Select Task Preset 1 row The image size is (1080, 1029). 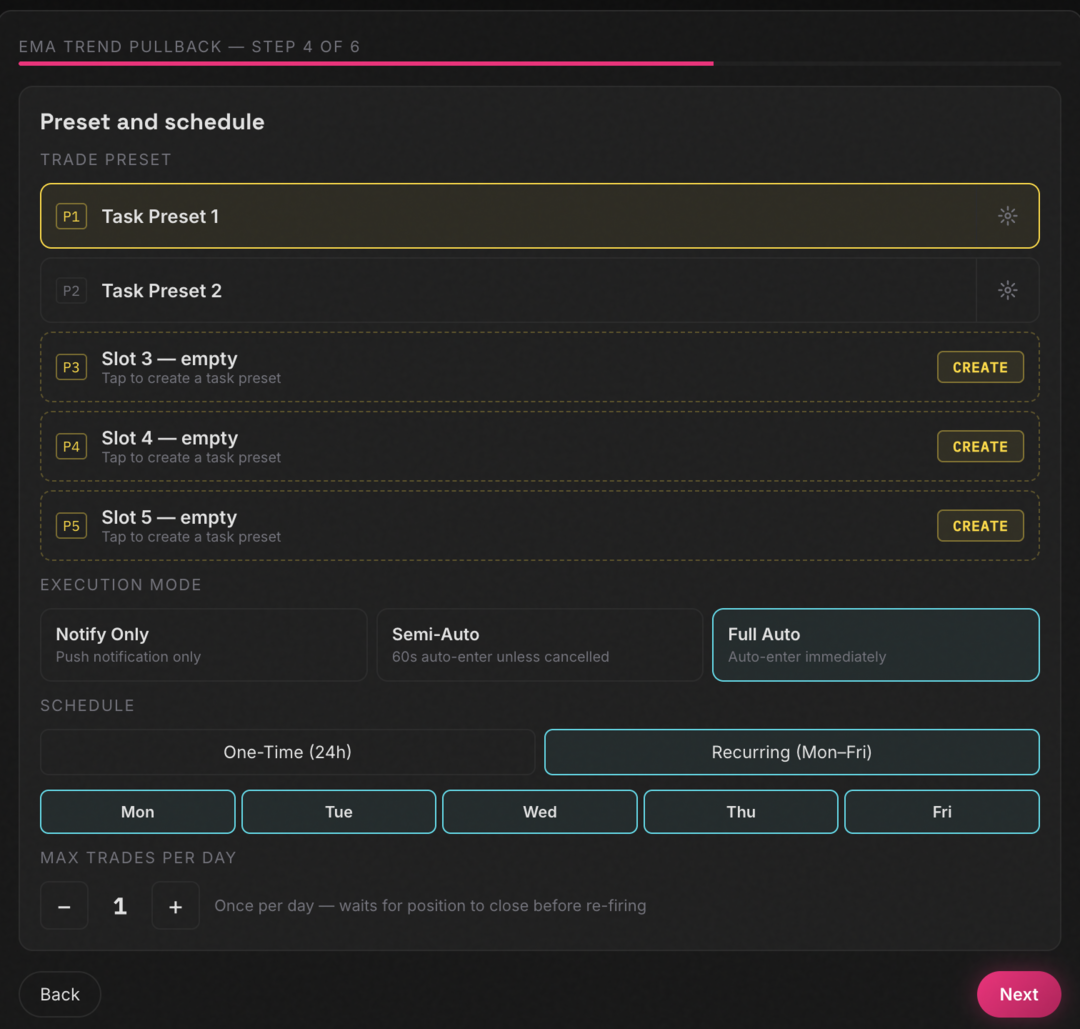[x=539, y=216]
